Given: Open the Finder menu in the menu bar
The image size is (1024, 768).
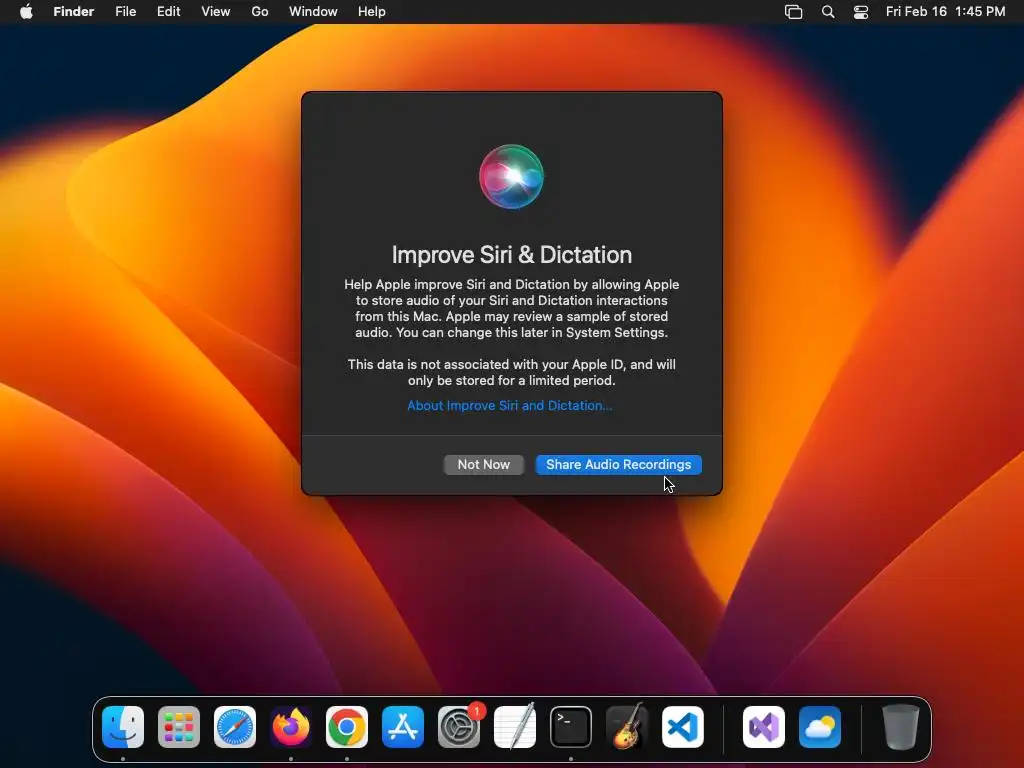Looking at the screenshot, I should click(73, 12).
